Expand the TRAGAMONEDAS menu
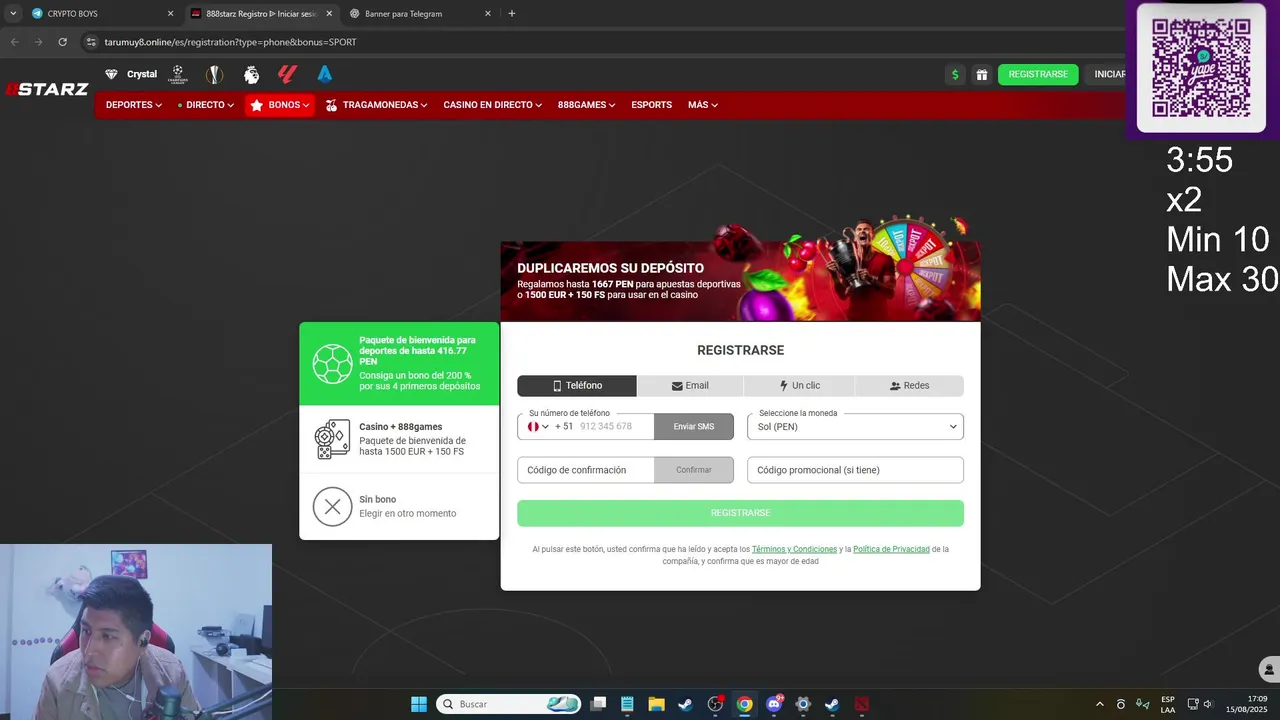Viewport: 1280px width, 720px height. [377, 105]
